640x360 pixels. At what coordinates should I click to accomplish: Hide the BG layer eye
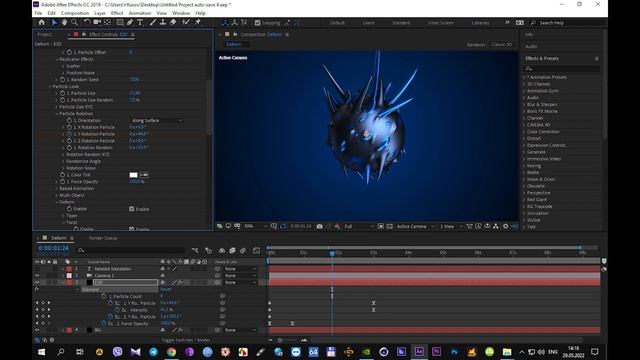point(37,330)
